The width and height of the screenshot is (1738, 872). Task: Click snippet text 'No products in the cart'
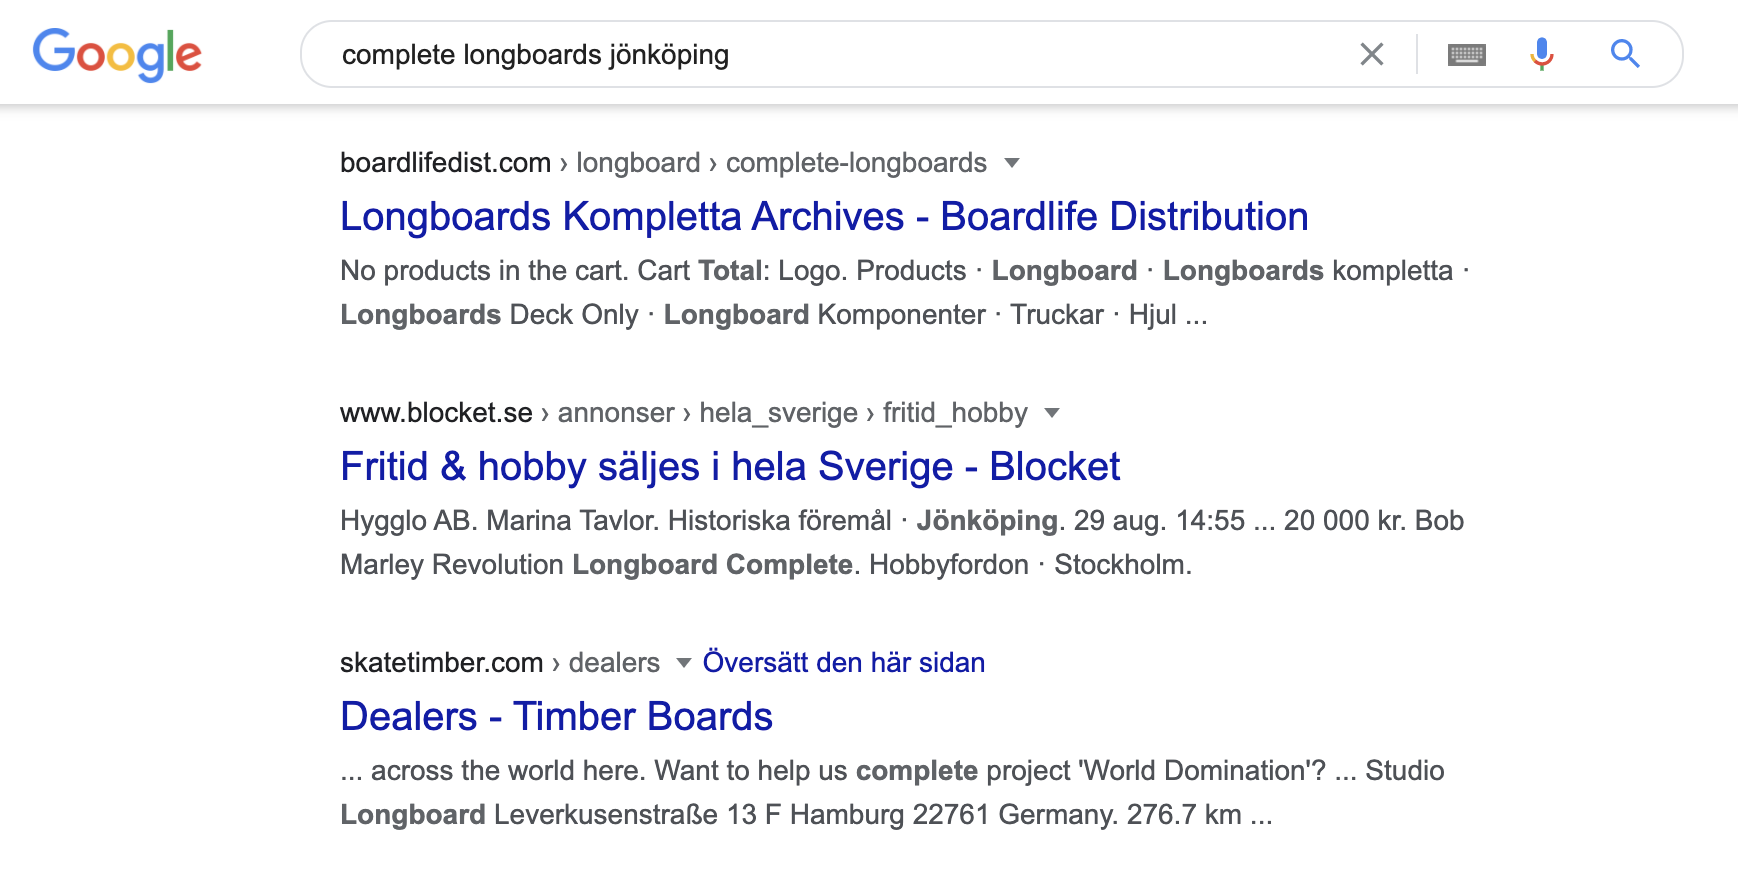[x=483, y=271]
